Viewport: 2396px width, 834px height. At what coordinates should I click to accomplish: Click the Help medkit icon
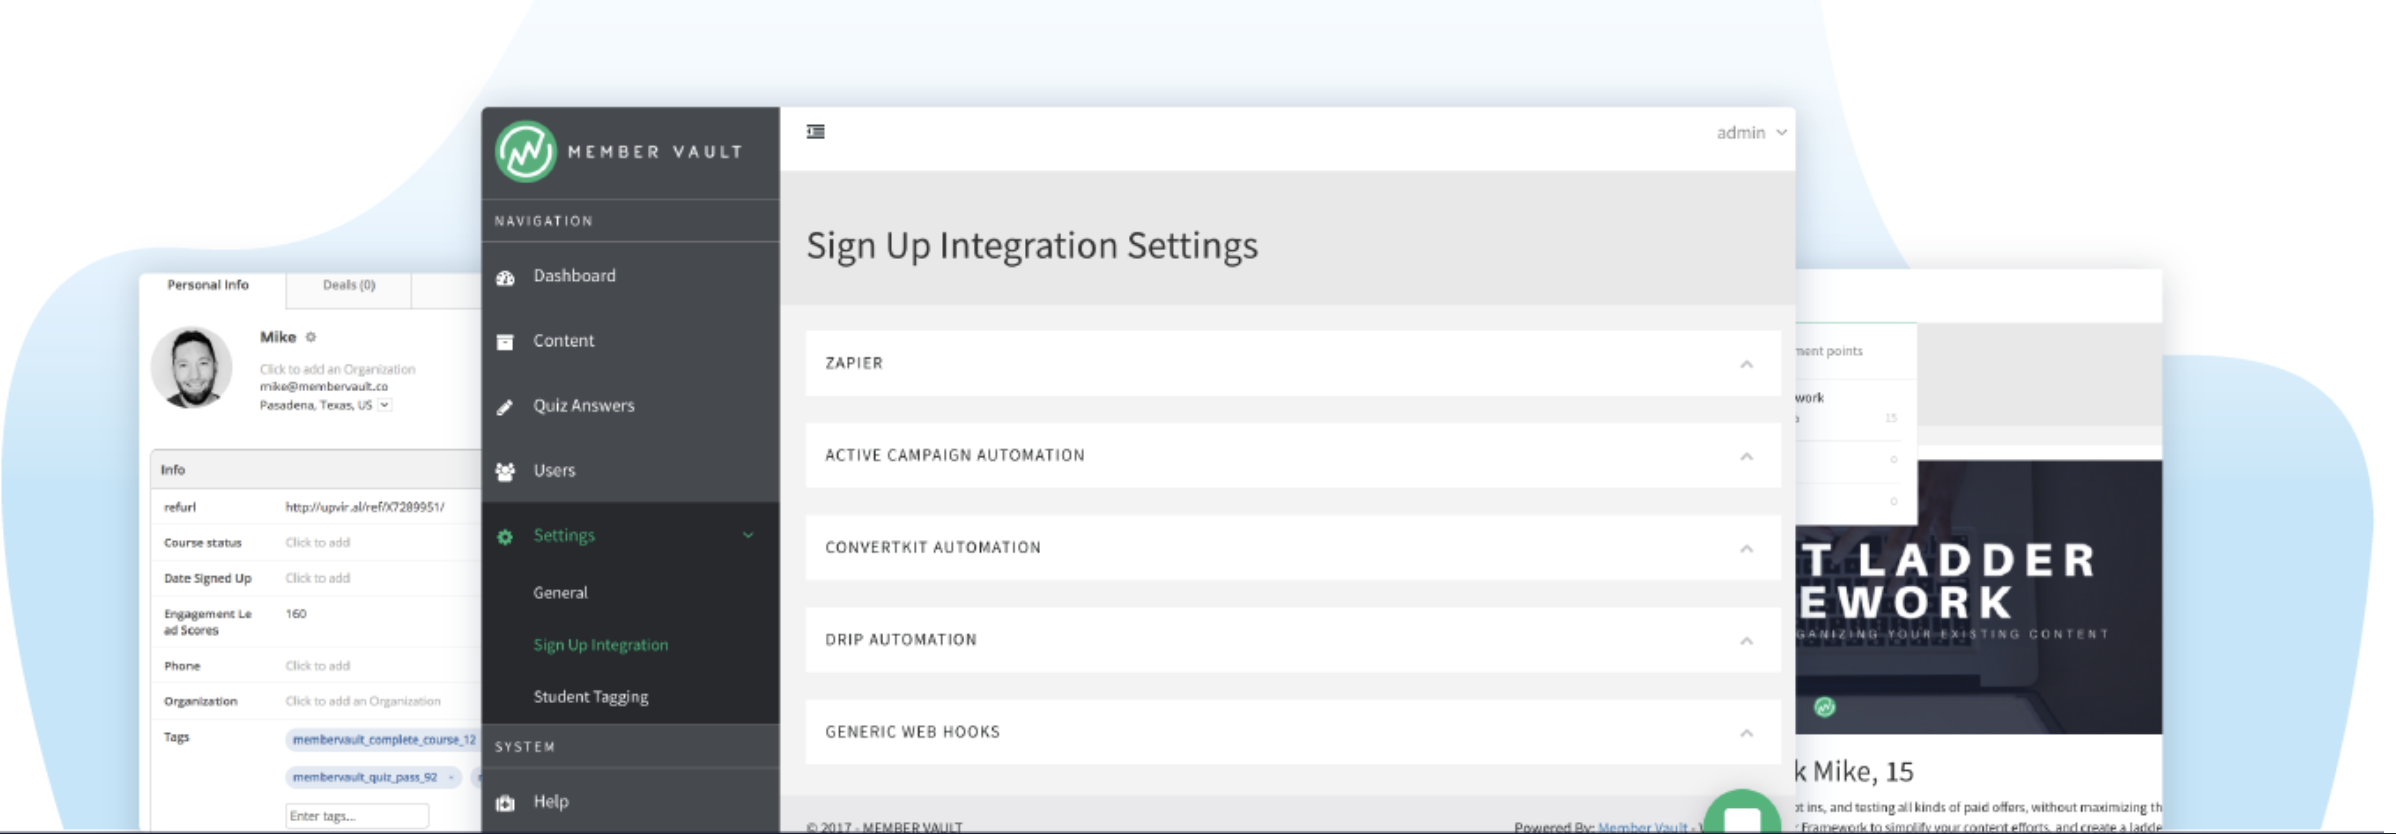(x=506, y=802)
